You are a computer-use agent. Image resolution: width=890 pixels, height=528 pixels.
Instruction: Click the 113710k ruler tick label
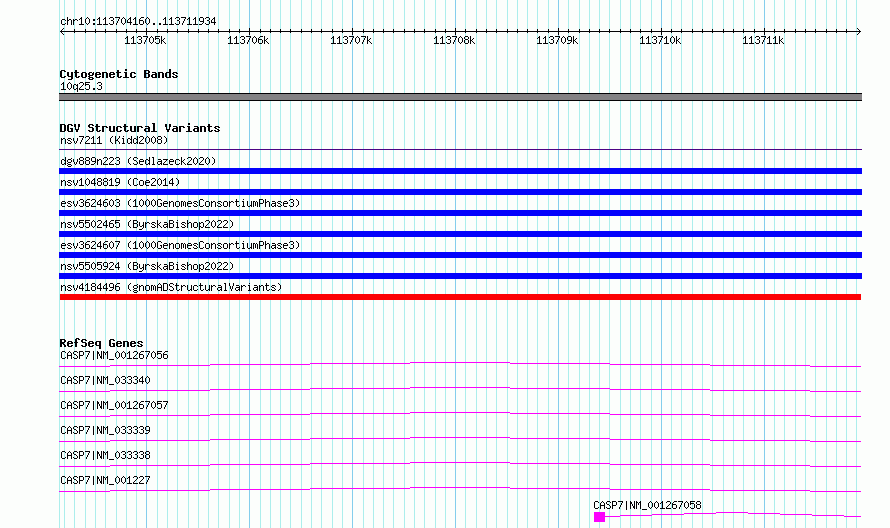[x=660, y=40]
